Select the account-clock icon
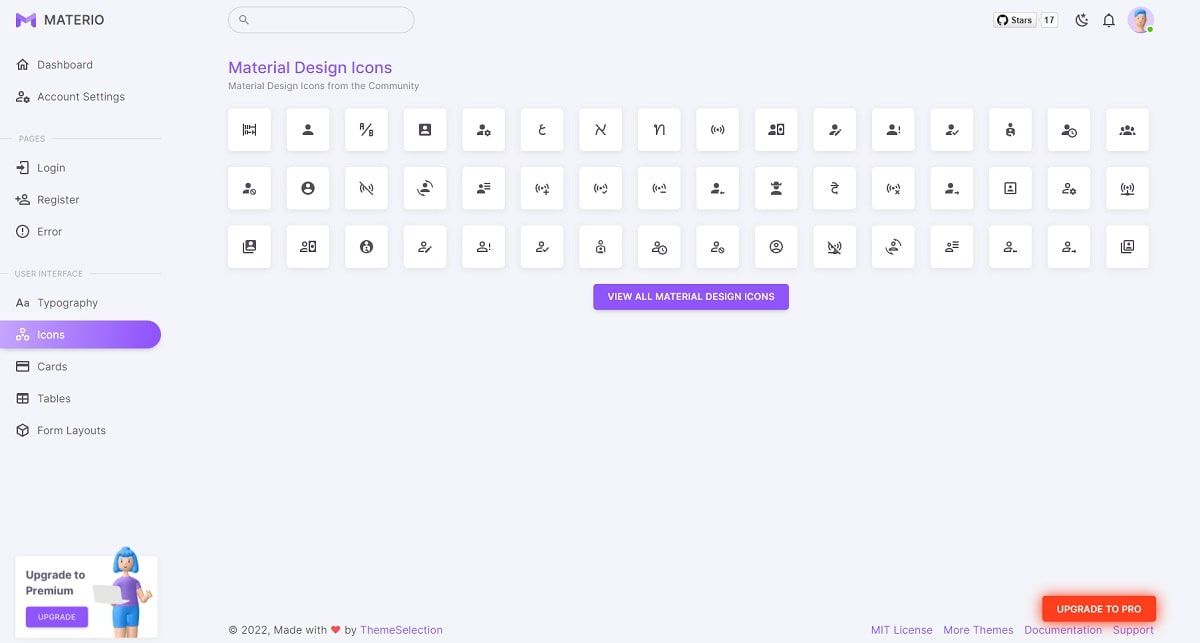The height and width of the screenshot is (643, 1200). (1068, 129)
